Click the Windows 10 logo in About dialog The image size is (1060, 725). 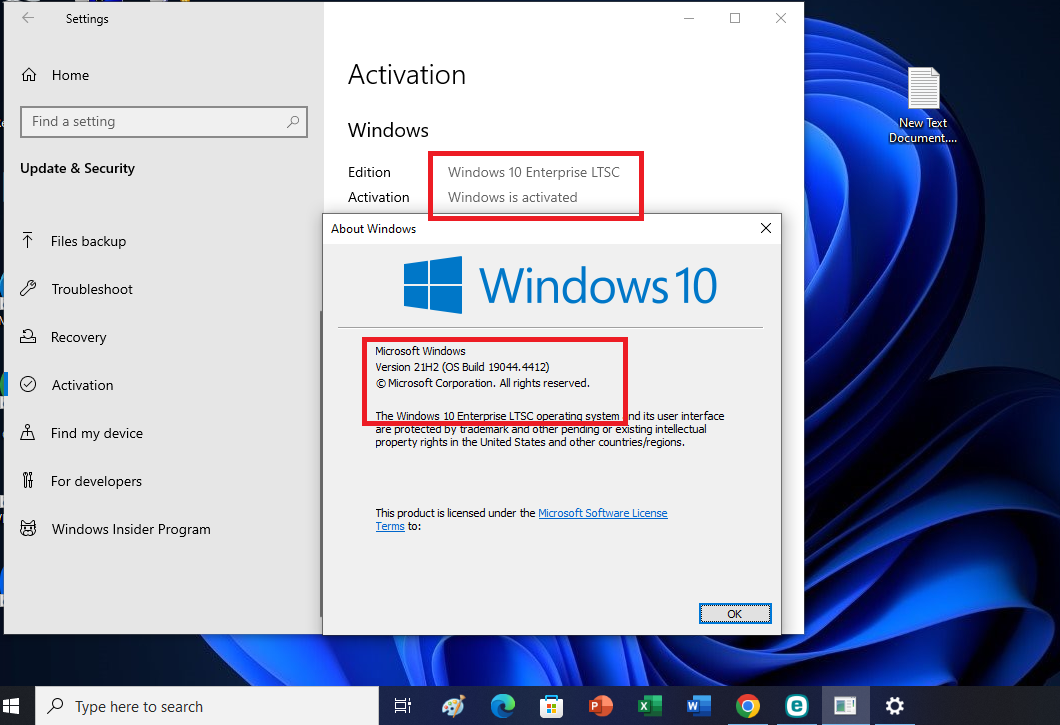click(x=560, y=285)
